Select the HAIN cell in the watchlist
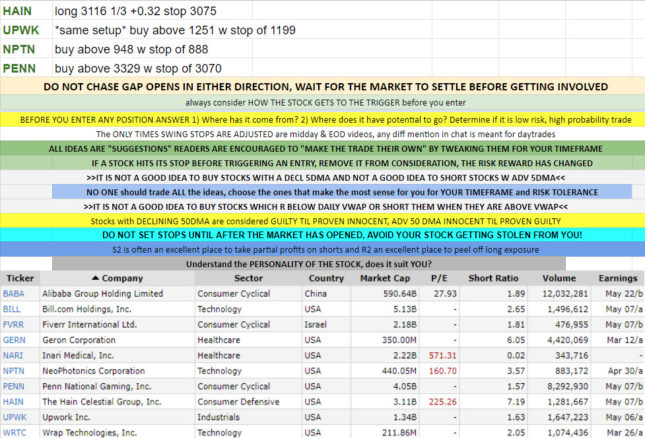 [26, 11]
